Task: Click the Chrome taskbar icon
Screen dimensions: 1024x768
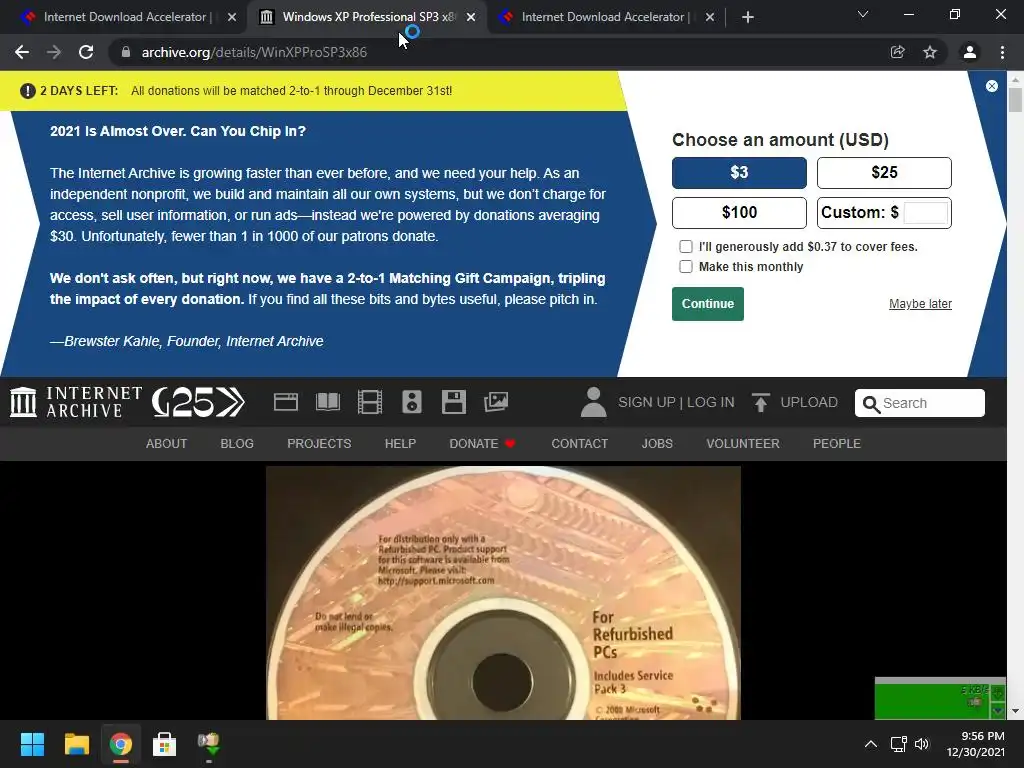Action: [120, 744]
